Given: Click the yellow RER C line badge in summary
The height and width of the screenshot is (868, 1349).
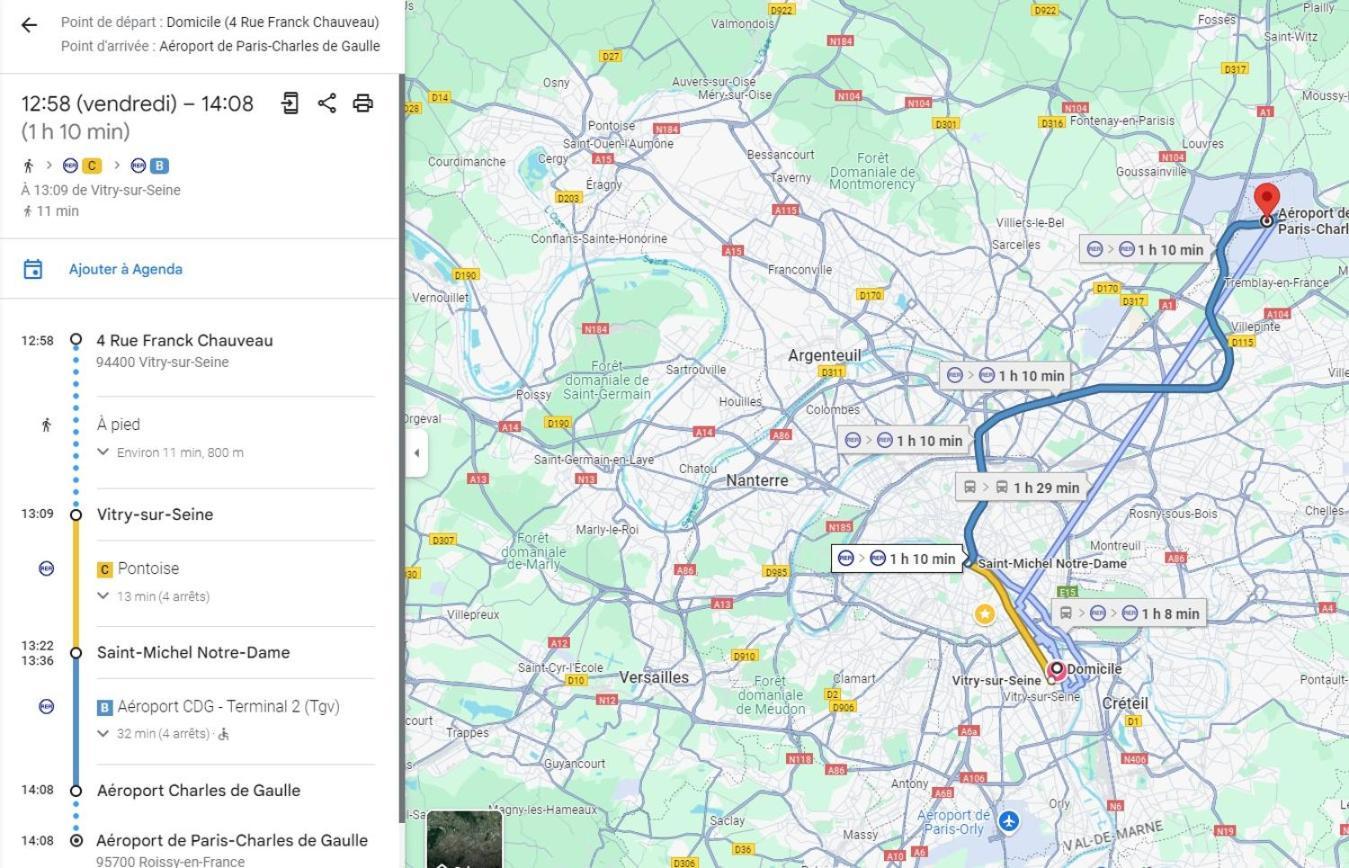Looking at the screenshot, I should 92,166.
